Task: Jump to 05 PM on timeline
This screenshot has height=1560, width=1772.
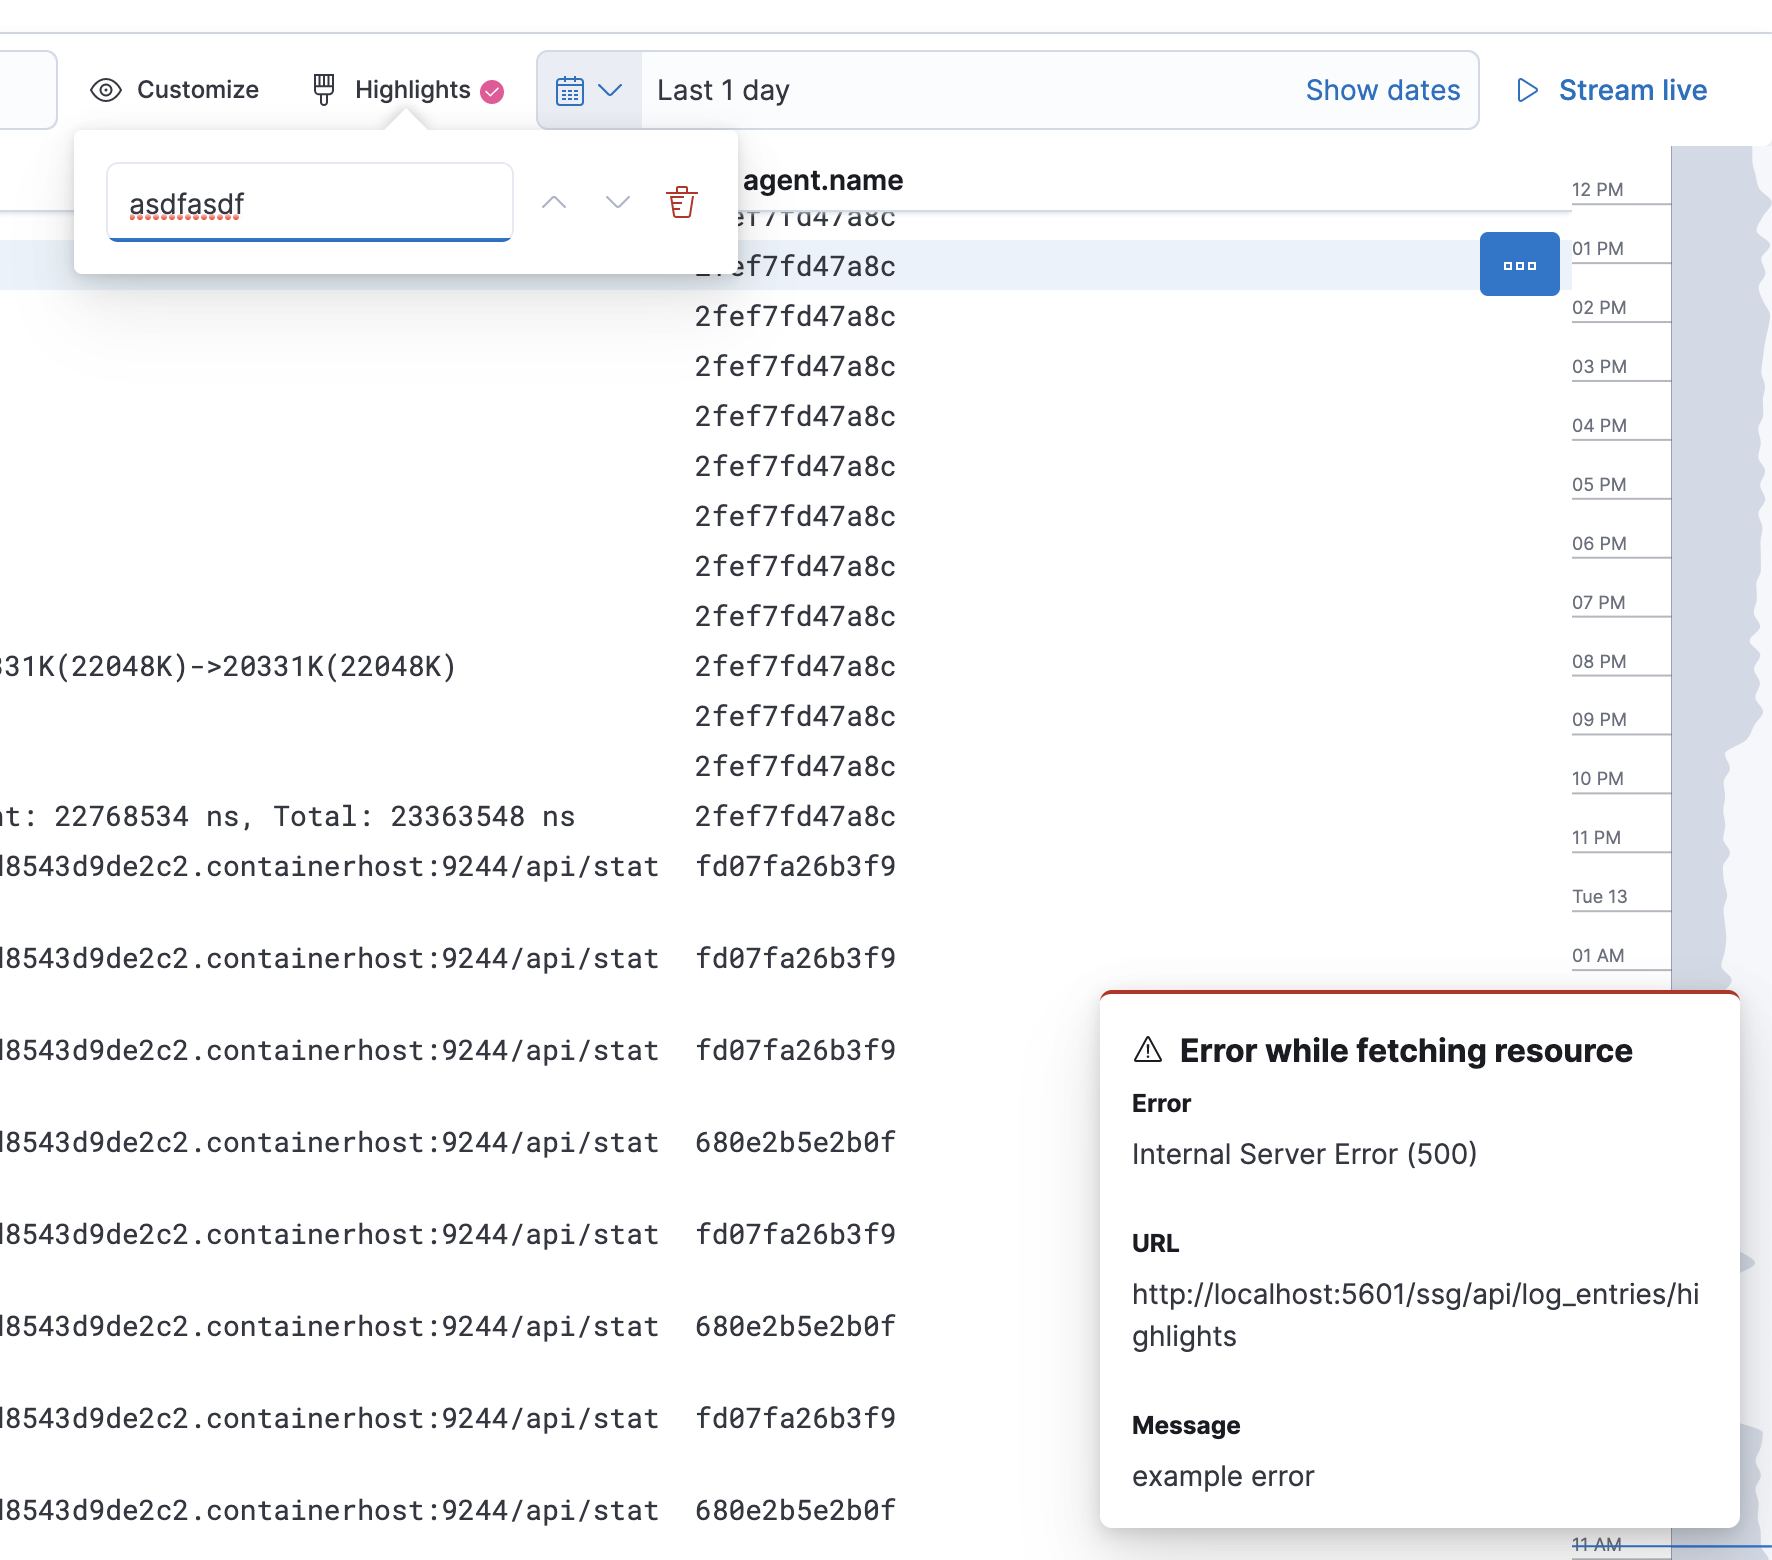Action: tap(1599, 485)
